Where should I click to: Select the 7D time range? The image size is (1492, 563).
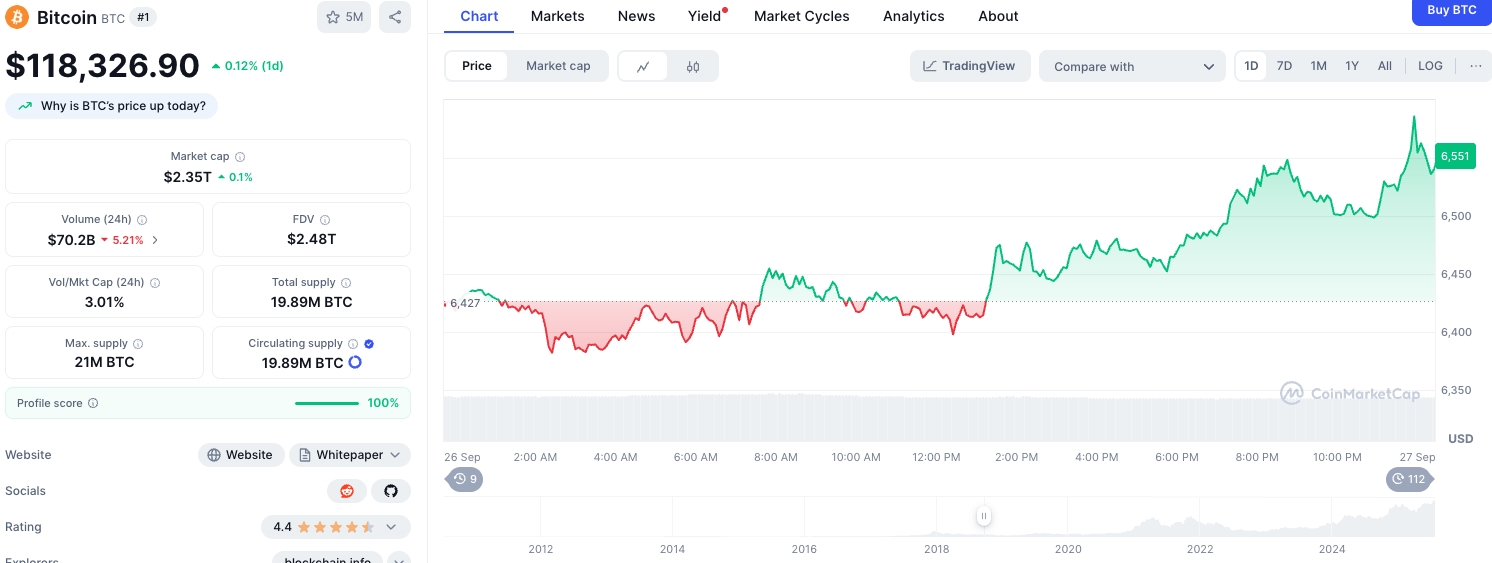tap(1284, 66)
